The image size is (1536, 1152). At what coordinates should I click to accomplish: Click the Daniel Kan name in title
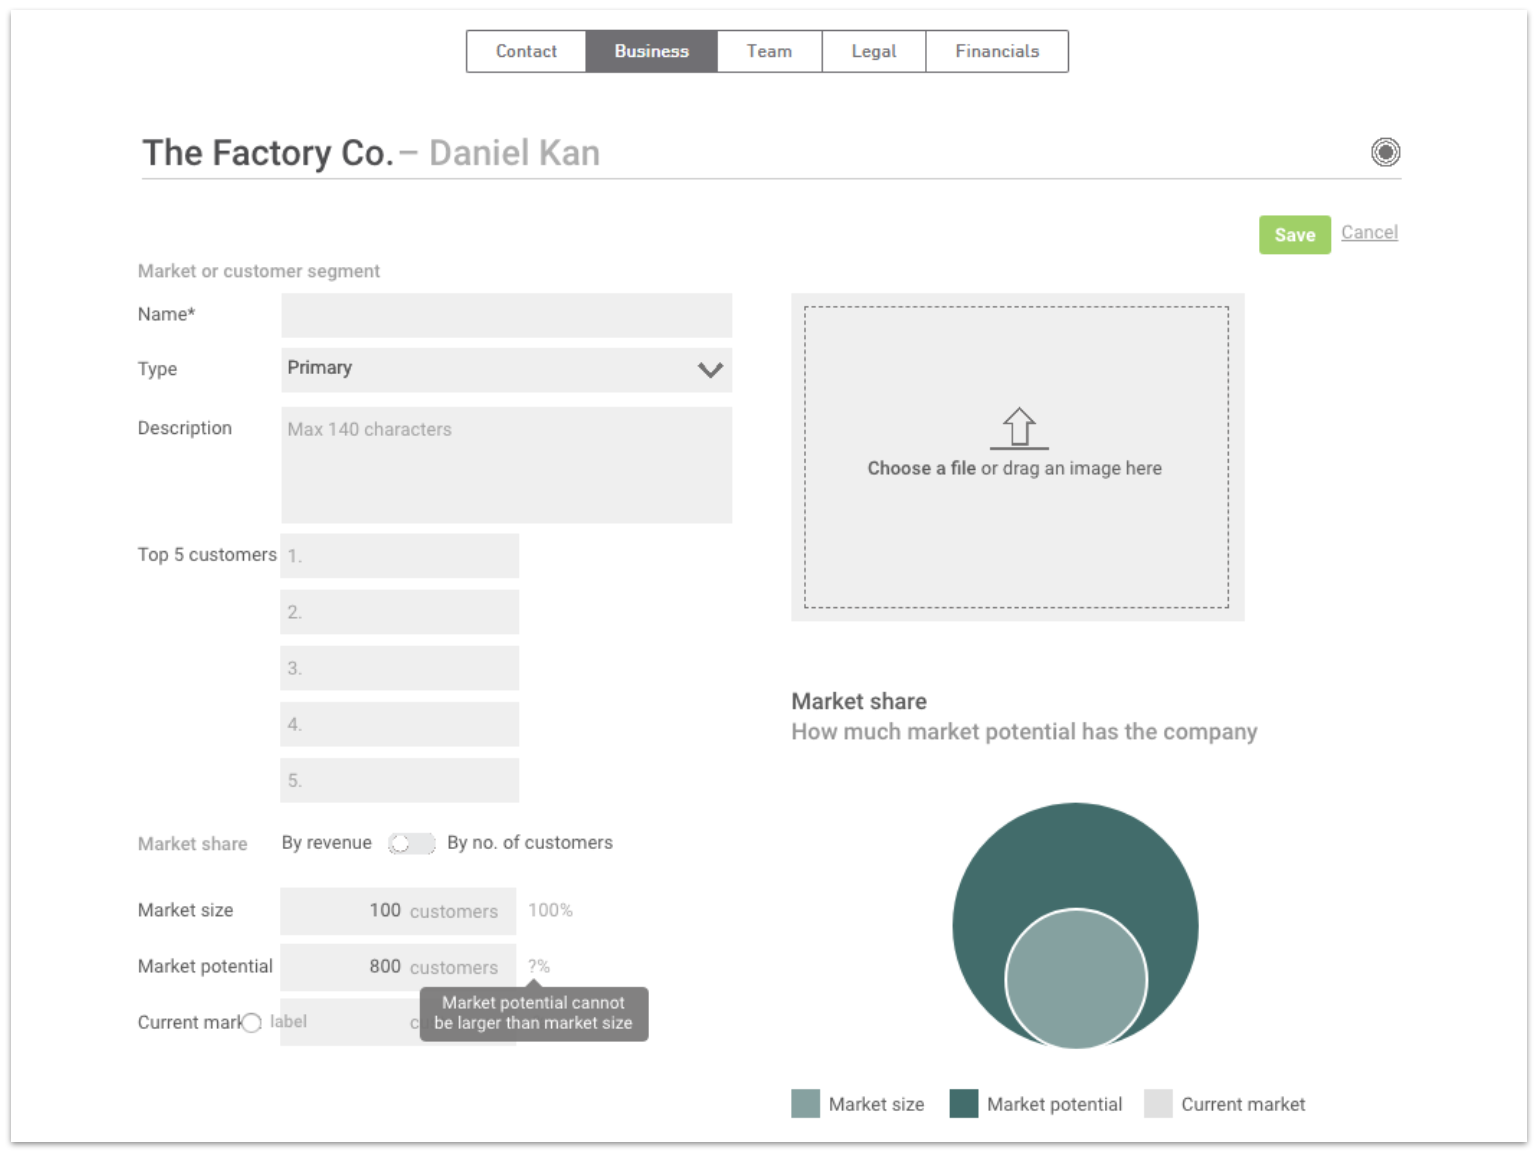click(x=514, y=153)
